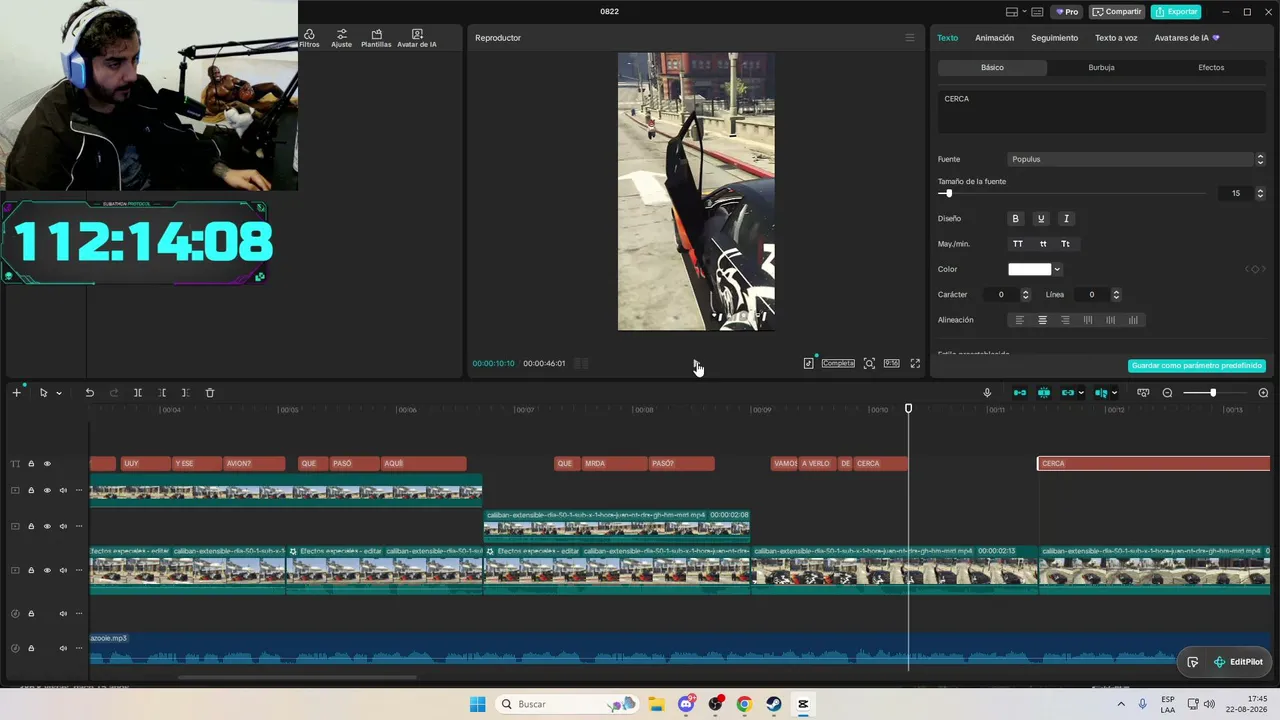The width and height of the screenshot is (1280, 720).
Task: Underline the text
Action: [1041, 219]
